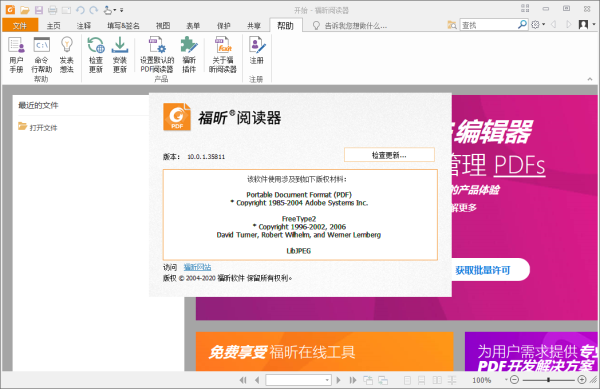This screenshot has width=600, height=389.
Task: Select continuous facing view icon
Action: click(452, 380)
